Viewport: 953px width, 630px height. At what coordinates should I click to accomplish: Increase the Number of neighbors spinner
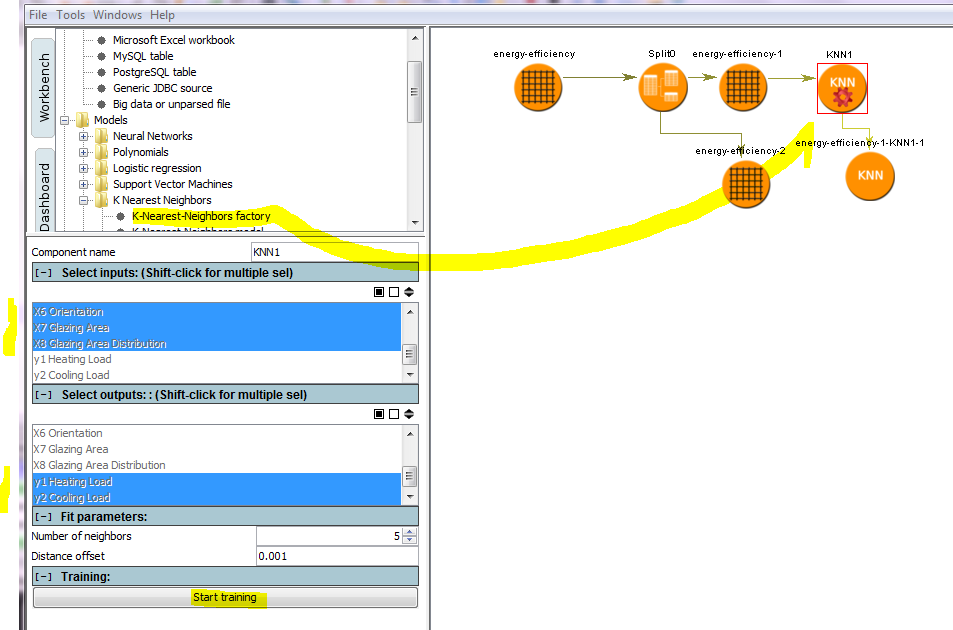(x=409, y=532)
